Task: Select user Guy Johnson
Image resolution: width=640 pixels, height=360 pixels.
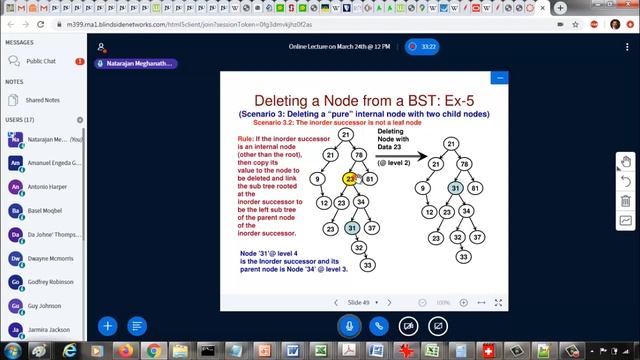Action: pos(44,306)
